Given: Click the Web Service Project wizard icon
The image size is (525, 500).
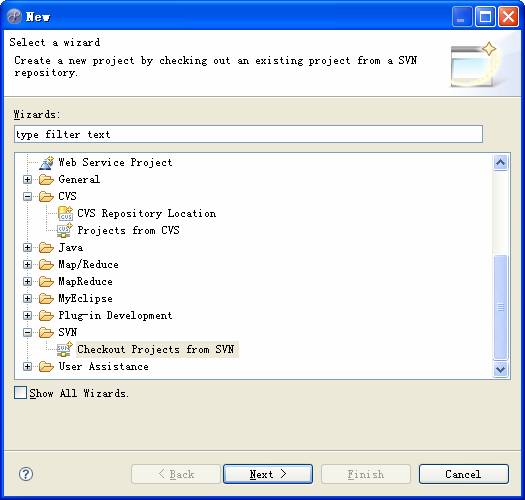Looking at the screenshot, I should [46, 163].
